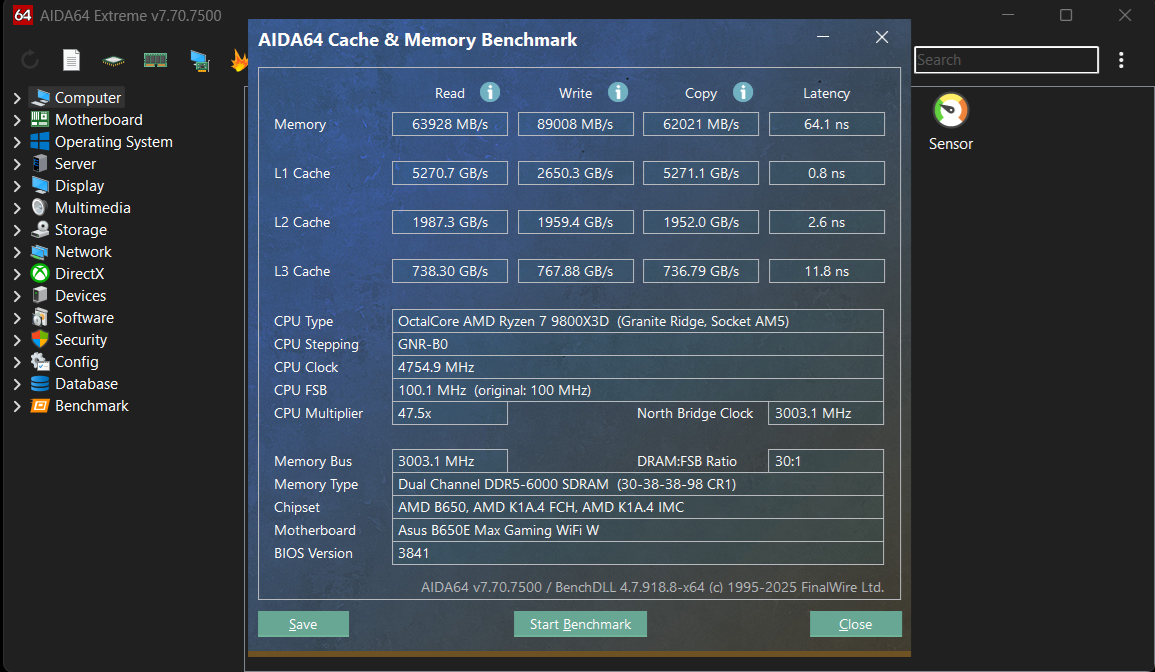Click the L3 Cache Latency 11.8 ns

click(x=826, y=271)
